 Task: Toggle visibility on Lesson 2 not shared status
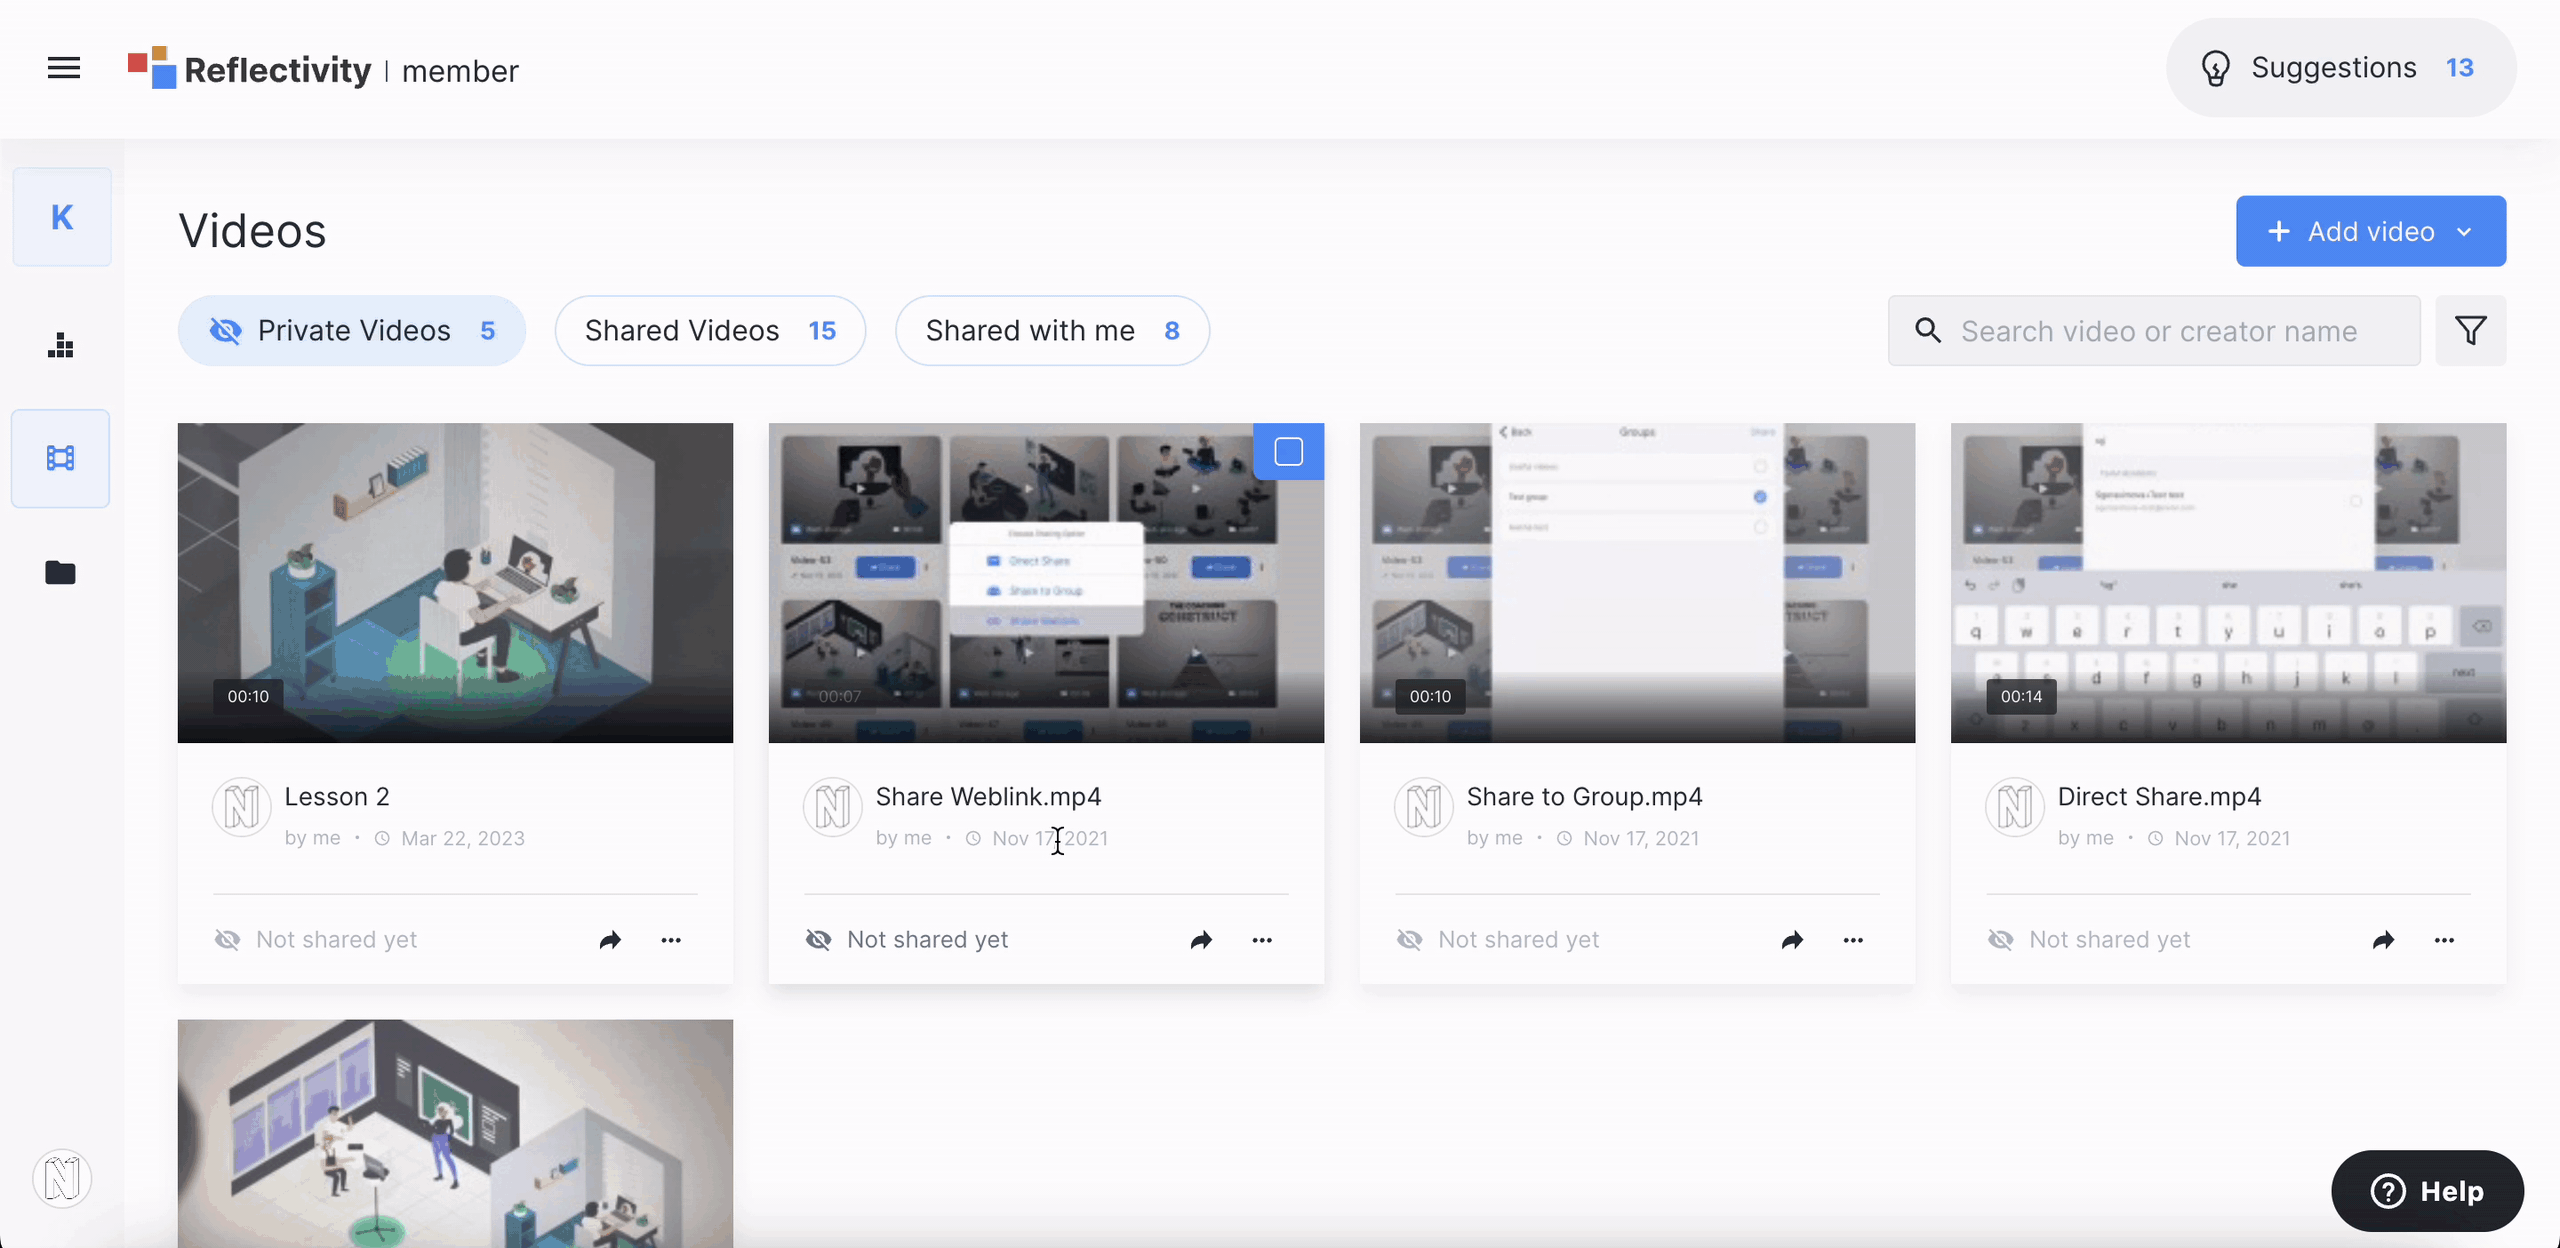tap(227, 938)
